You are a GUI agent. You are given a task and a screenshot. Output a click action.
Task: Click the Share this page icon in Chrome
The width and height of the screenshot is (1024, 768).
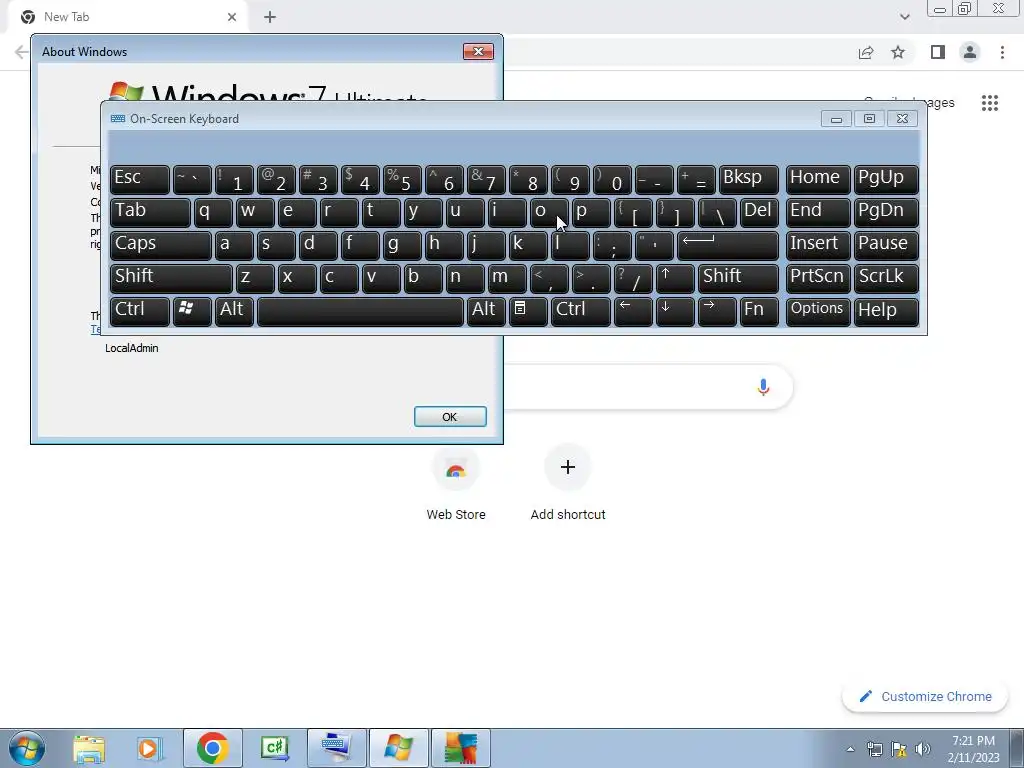point(866,52)
